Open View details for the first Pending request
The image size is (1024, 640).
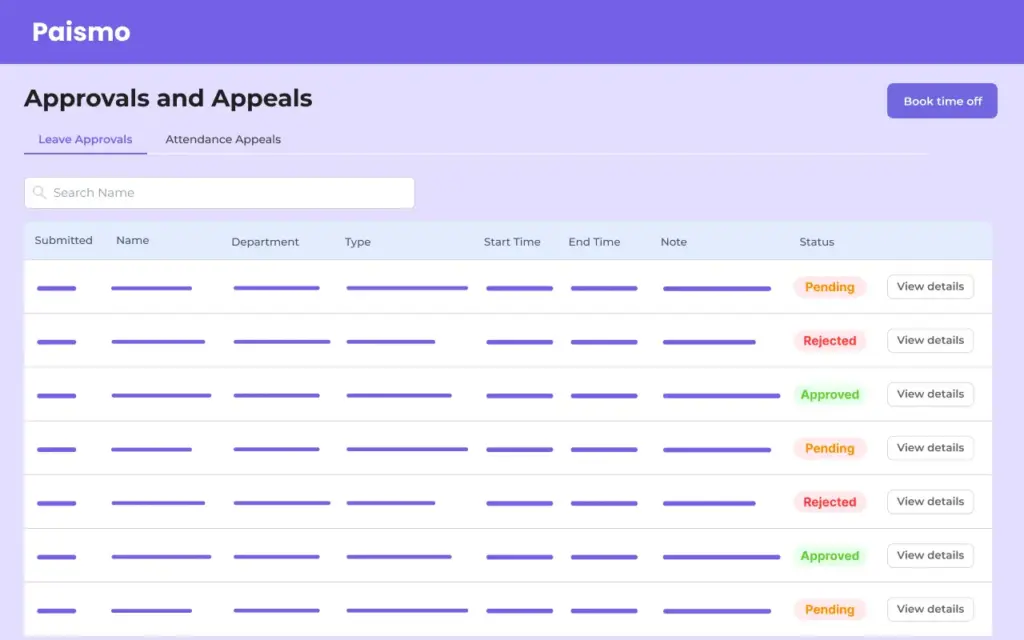(930, 287)
